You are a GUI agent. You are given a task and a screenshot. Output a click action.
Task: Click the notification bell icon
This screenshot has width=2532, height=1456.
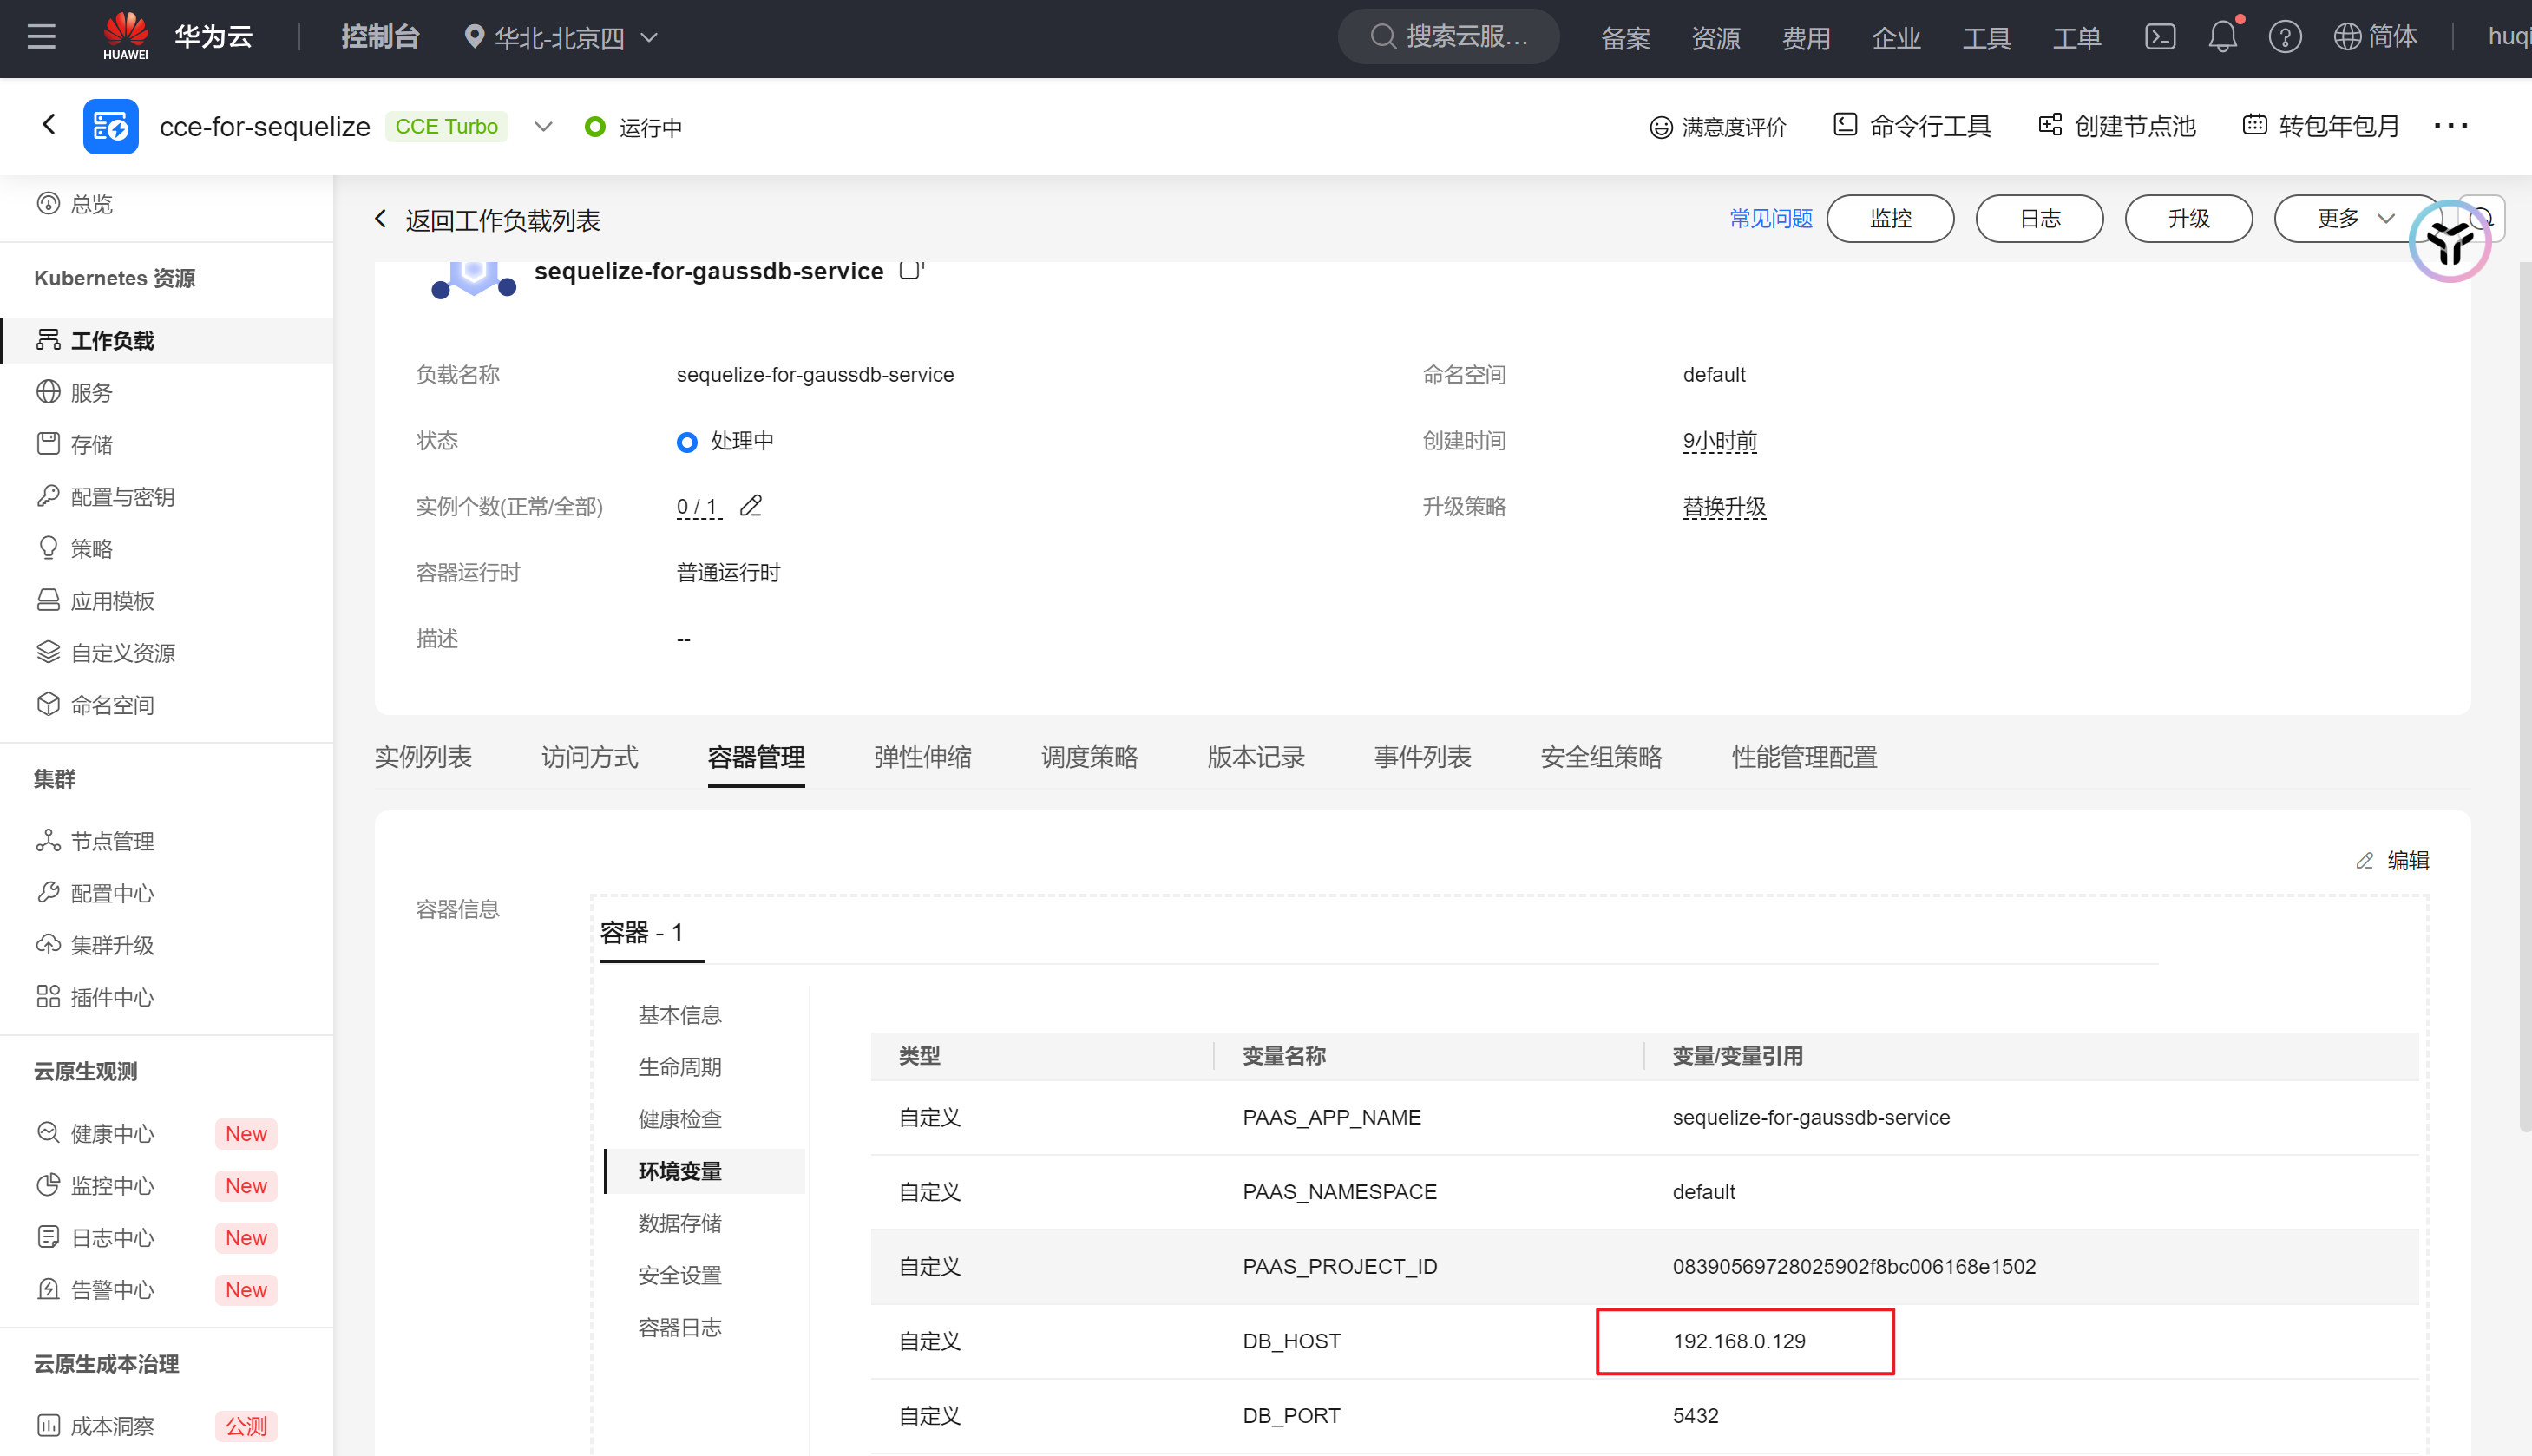[2222, 37]
